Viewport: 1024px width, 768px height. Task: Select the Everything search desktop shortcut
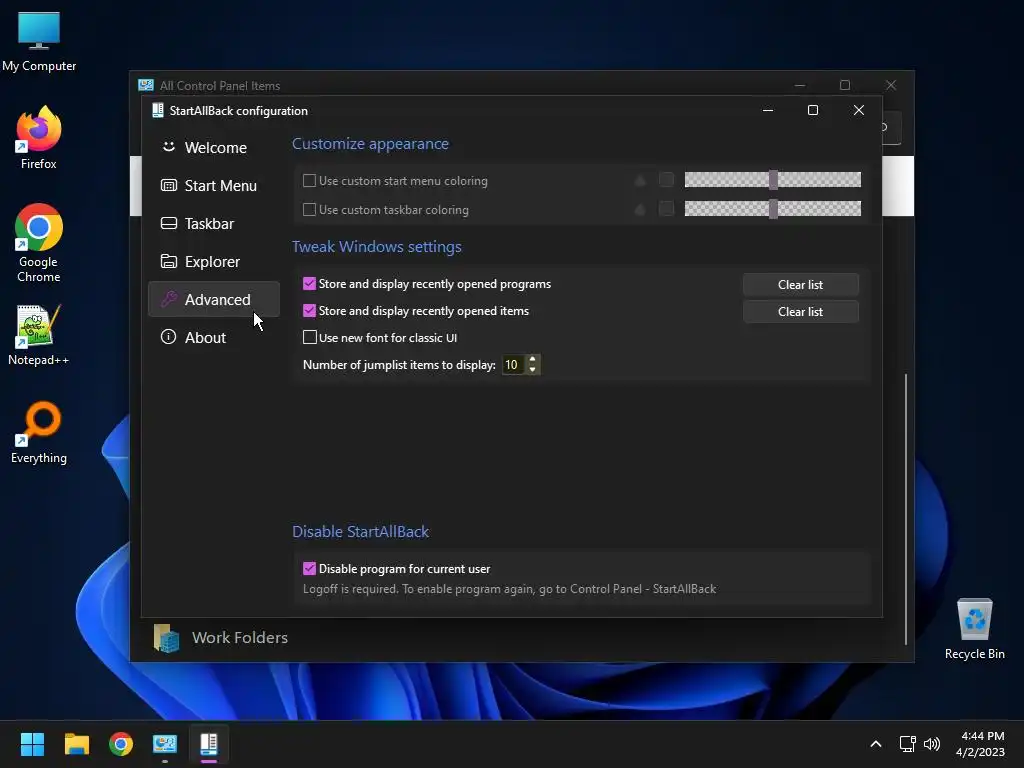pos(39,433)
